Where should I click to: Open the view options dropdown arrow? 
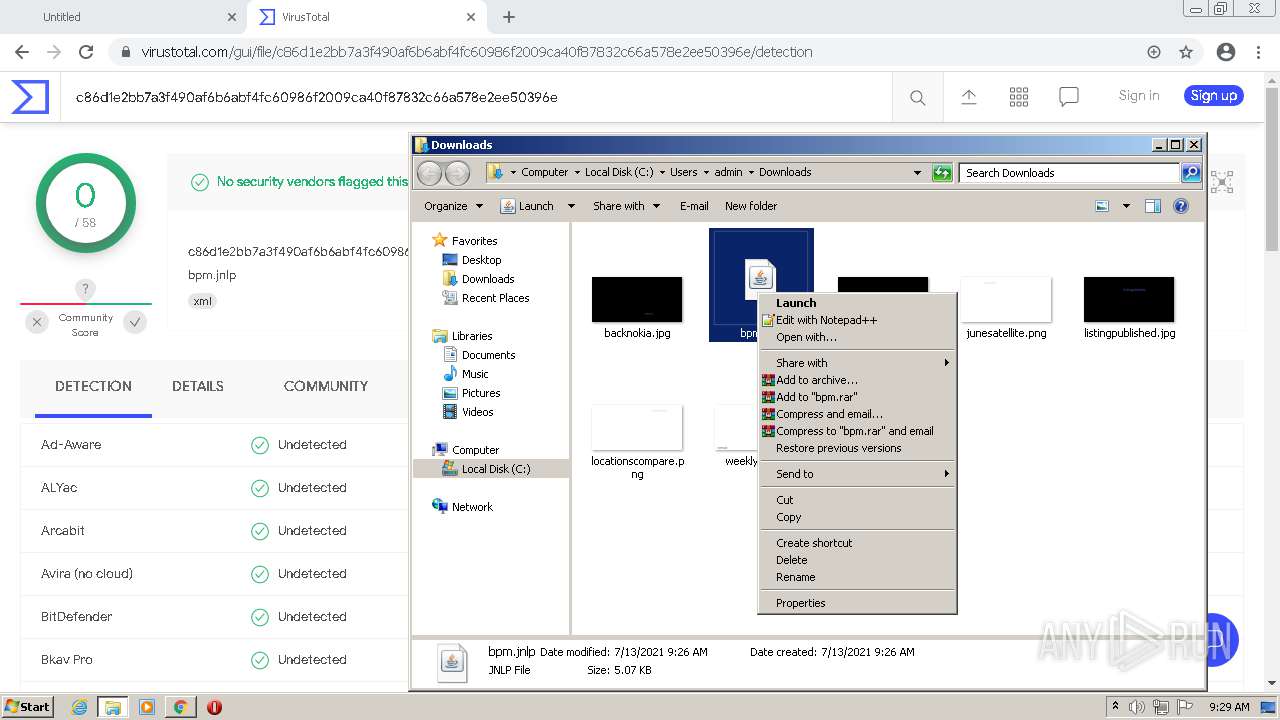click(1126, 206)
